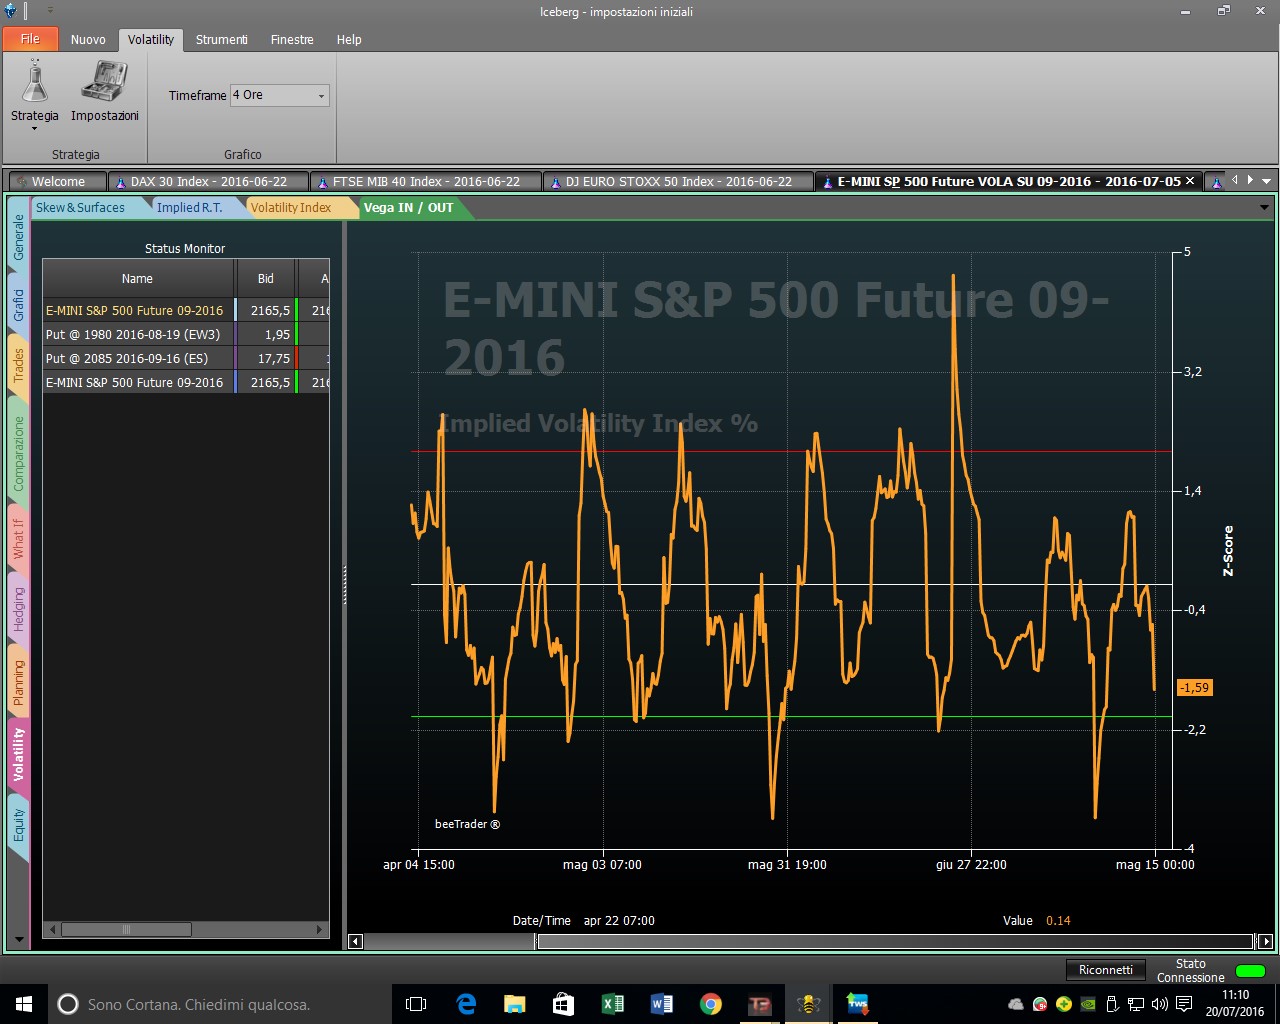Open the Strumenti menu
The height and width of the screenshot is (1024, 1280).
[221, 39]
